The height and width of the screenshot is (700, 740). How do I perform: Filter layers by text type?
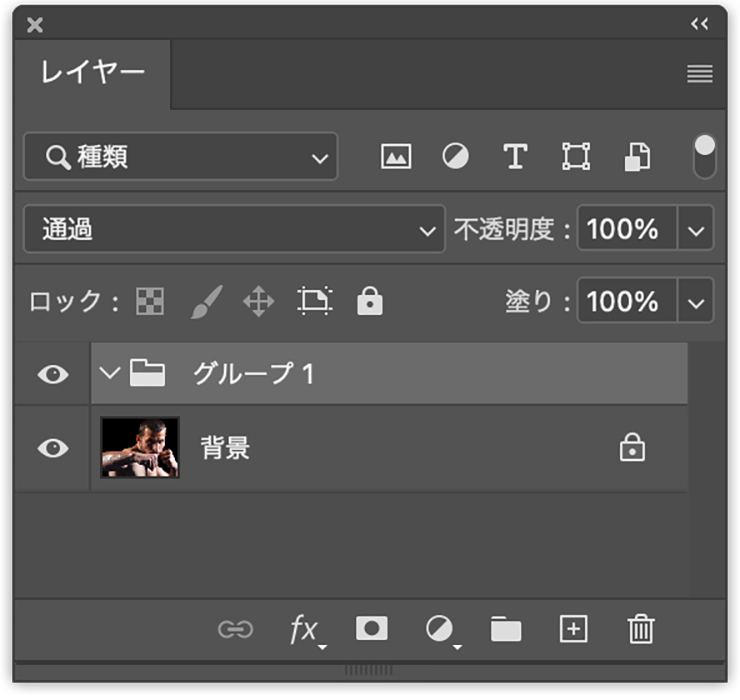pos(515,157)
